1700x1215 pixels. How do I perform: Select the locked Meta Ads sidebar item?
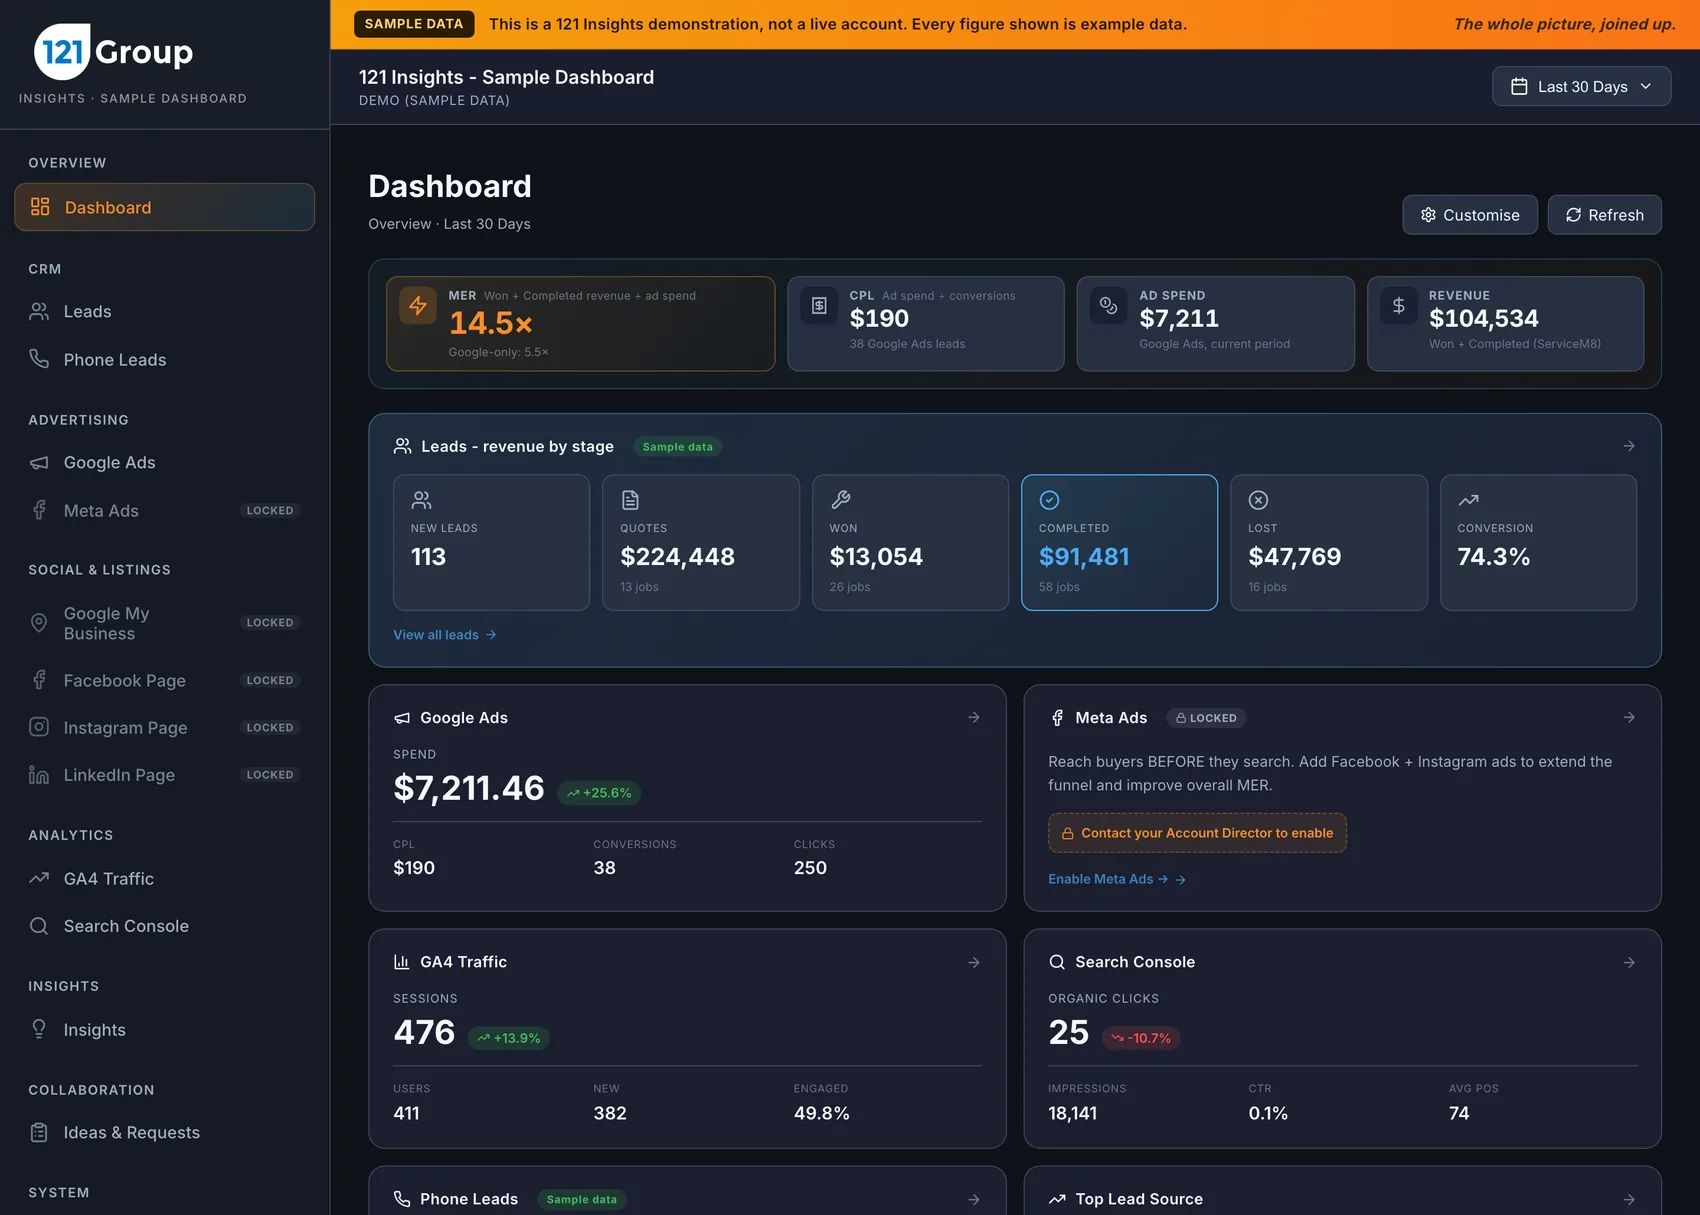tap(164, 511)
